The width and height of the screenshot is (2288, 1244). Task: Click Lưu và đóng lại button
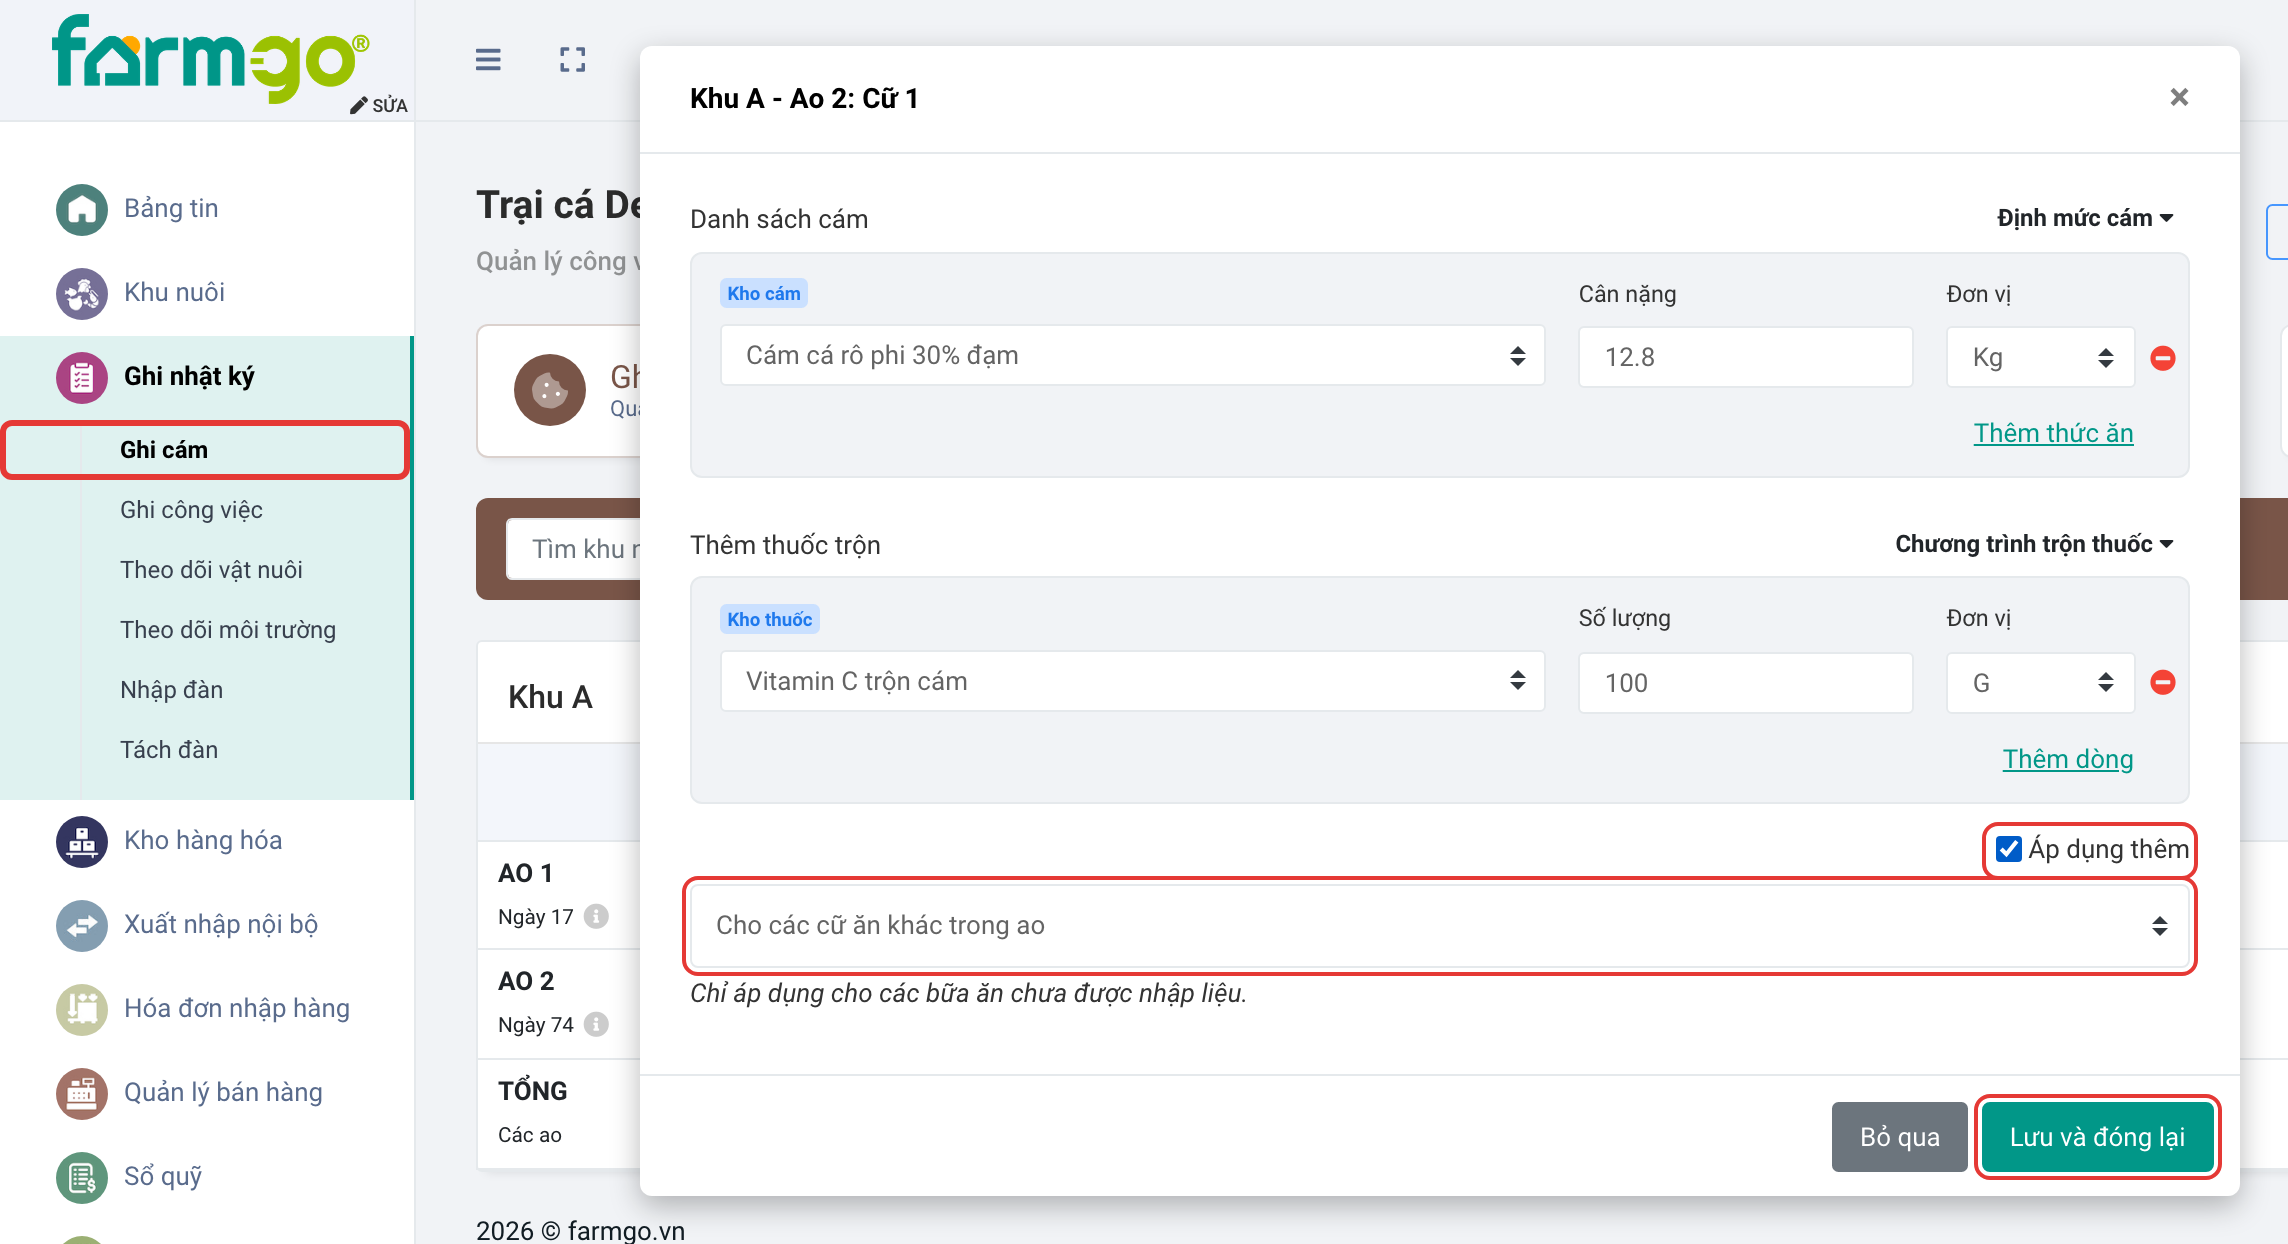point(2097,1137)
